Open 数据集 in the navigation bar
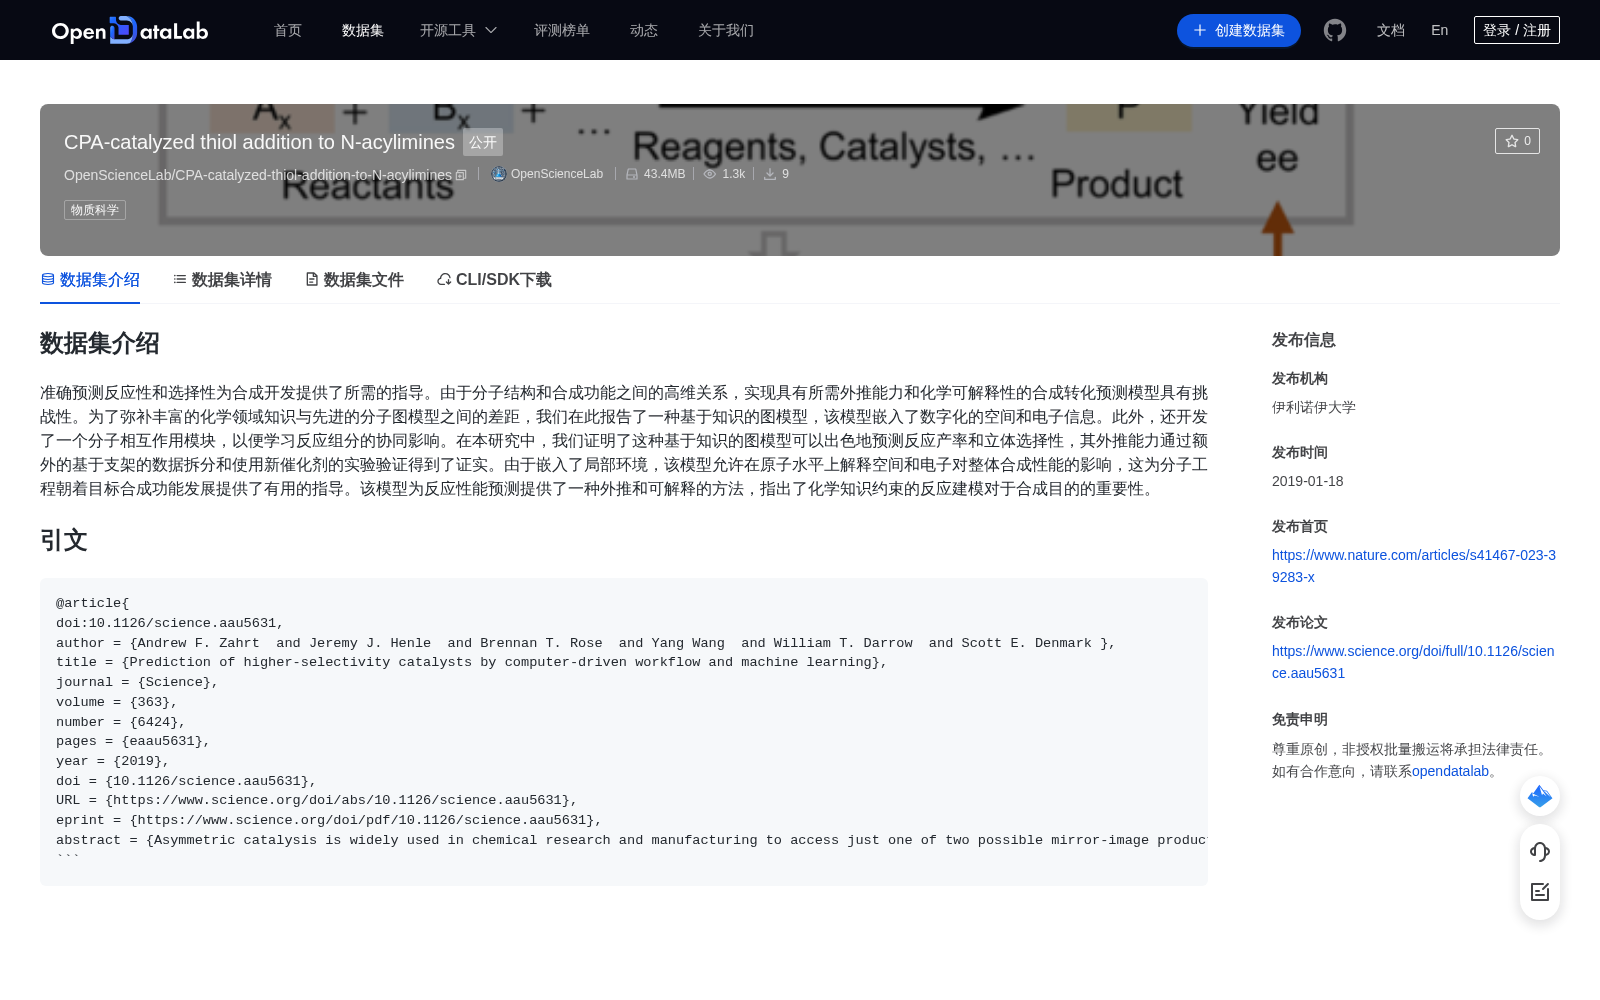1600x1000 pixels. coord(363,30)
